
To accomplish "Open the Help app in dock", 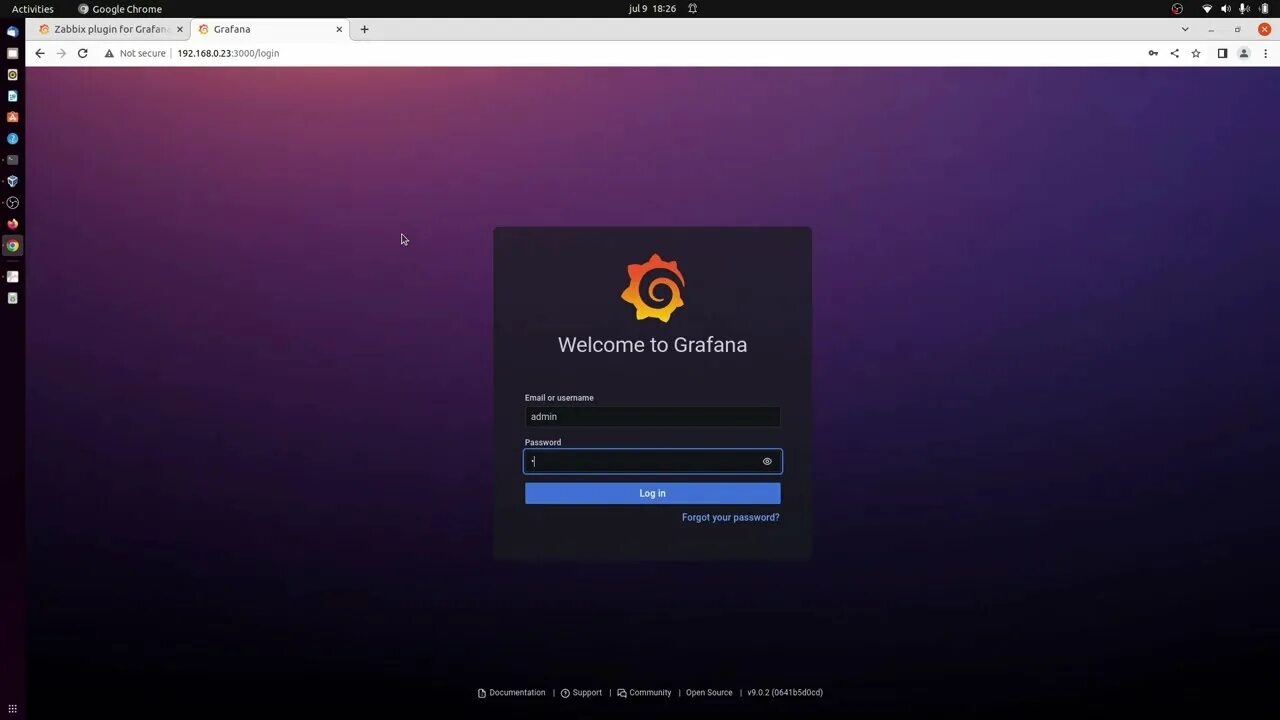I will coord(13,139).
